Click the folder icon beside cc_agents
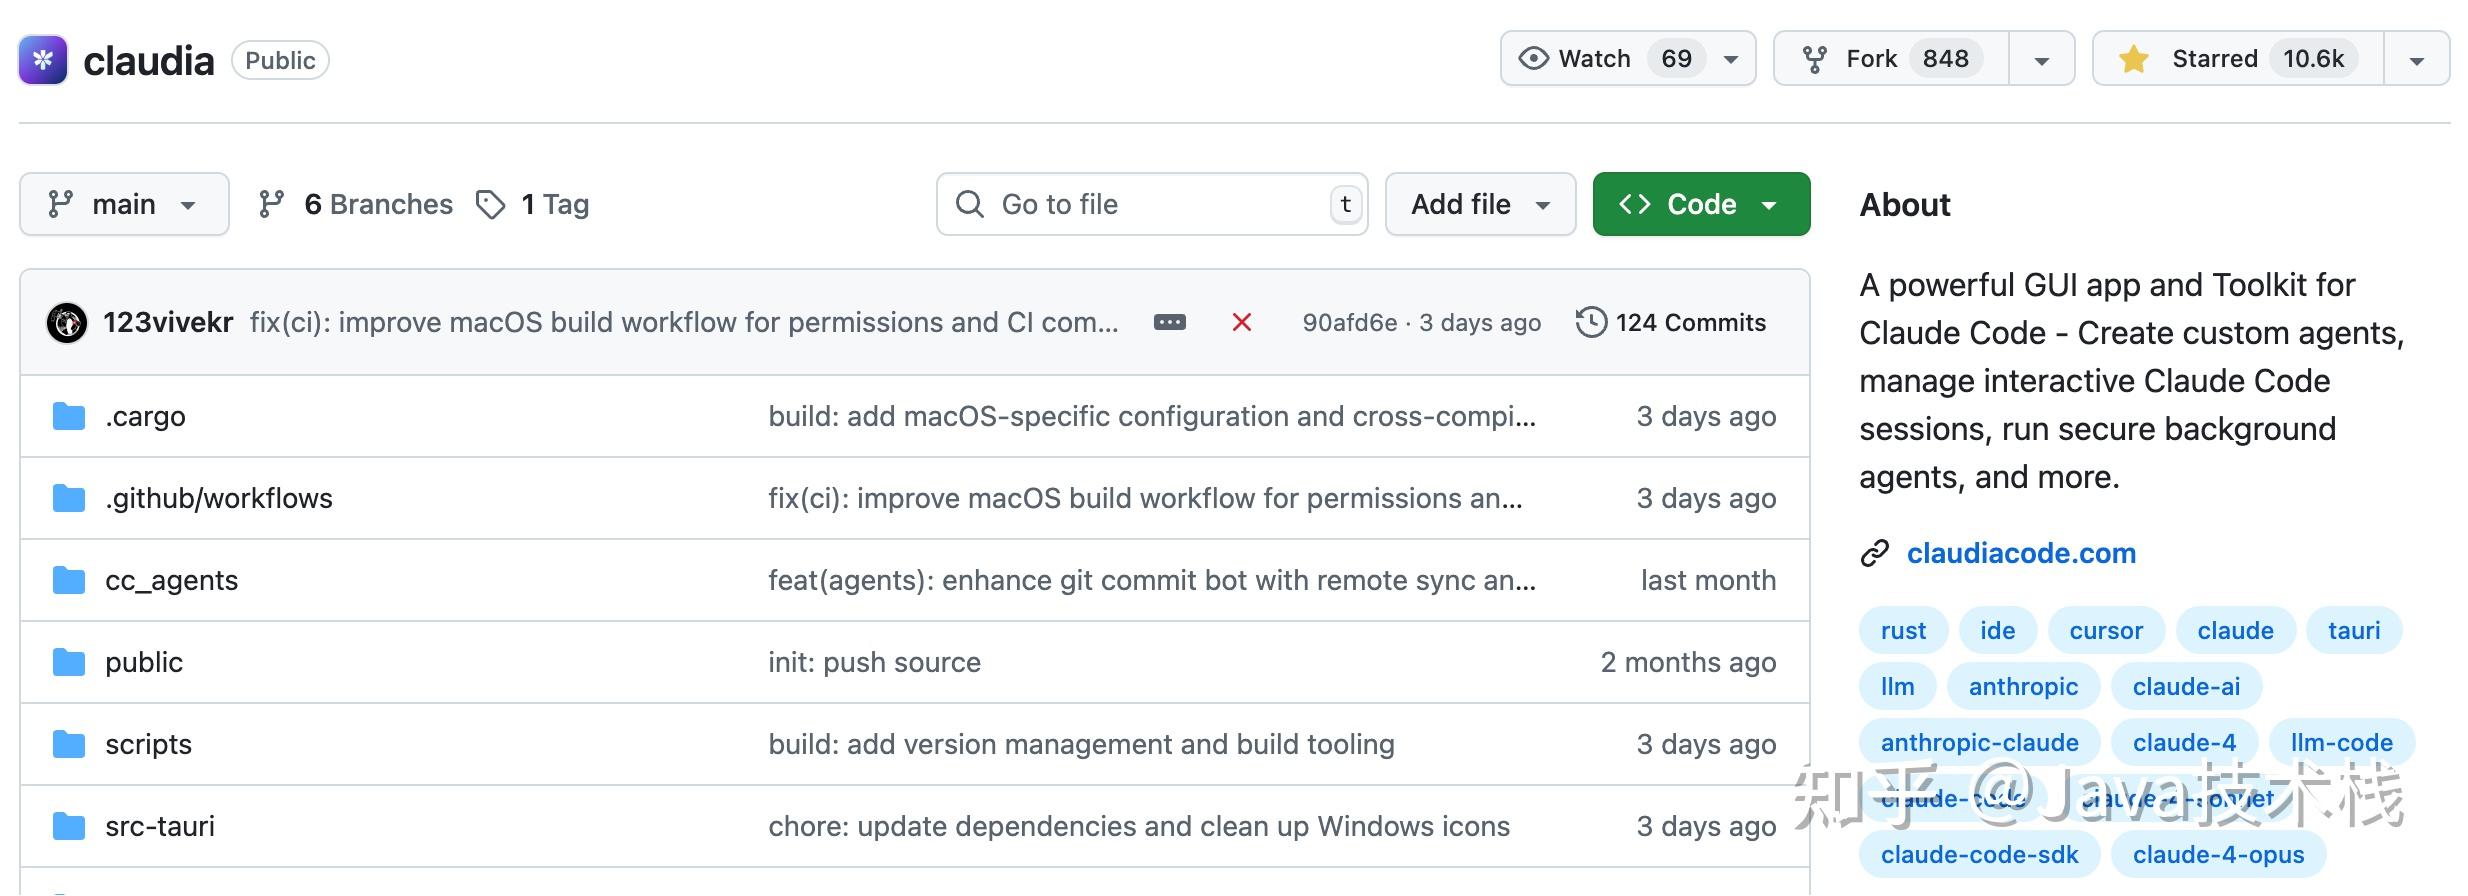The height and width of the screenshot is (896, 2468). pyautogui.click(x=69, y=580)
